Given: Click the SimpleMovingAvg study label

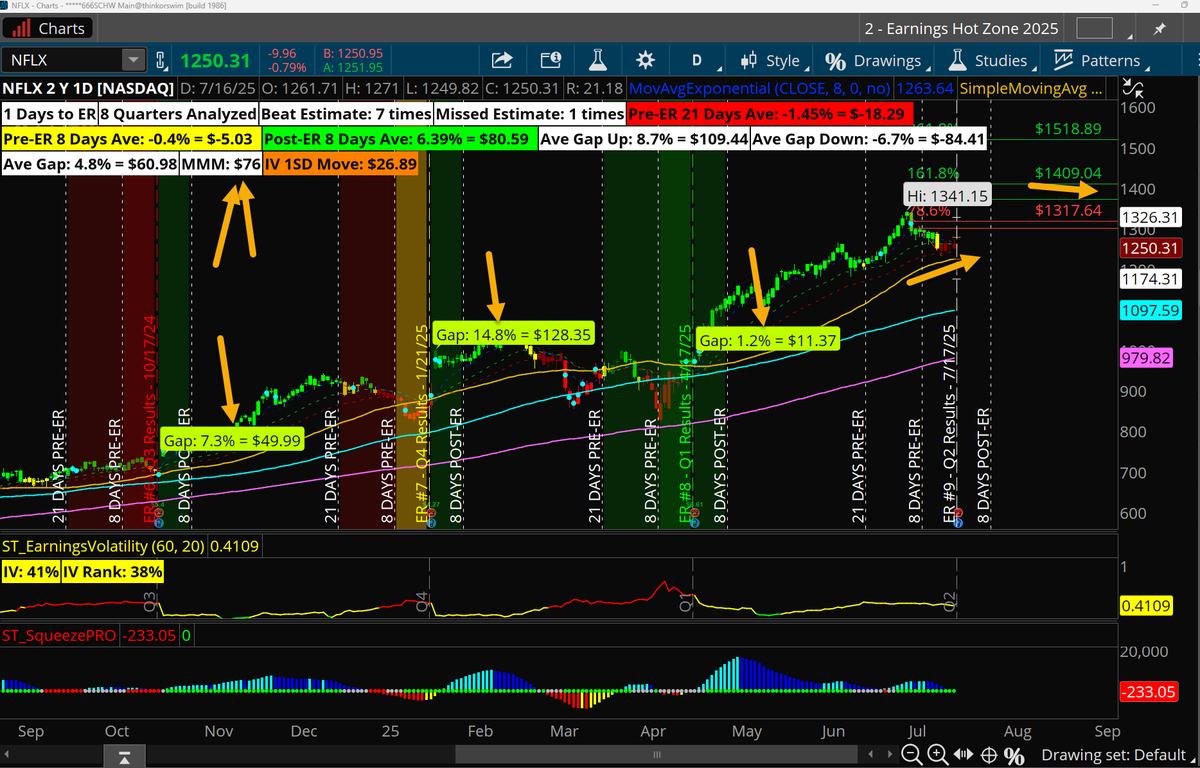Looking at the screenshot, I should [1032, 88].
